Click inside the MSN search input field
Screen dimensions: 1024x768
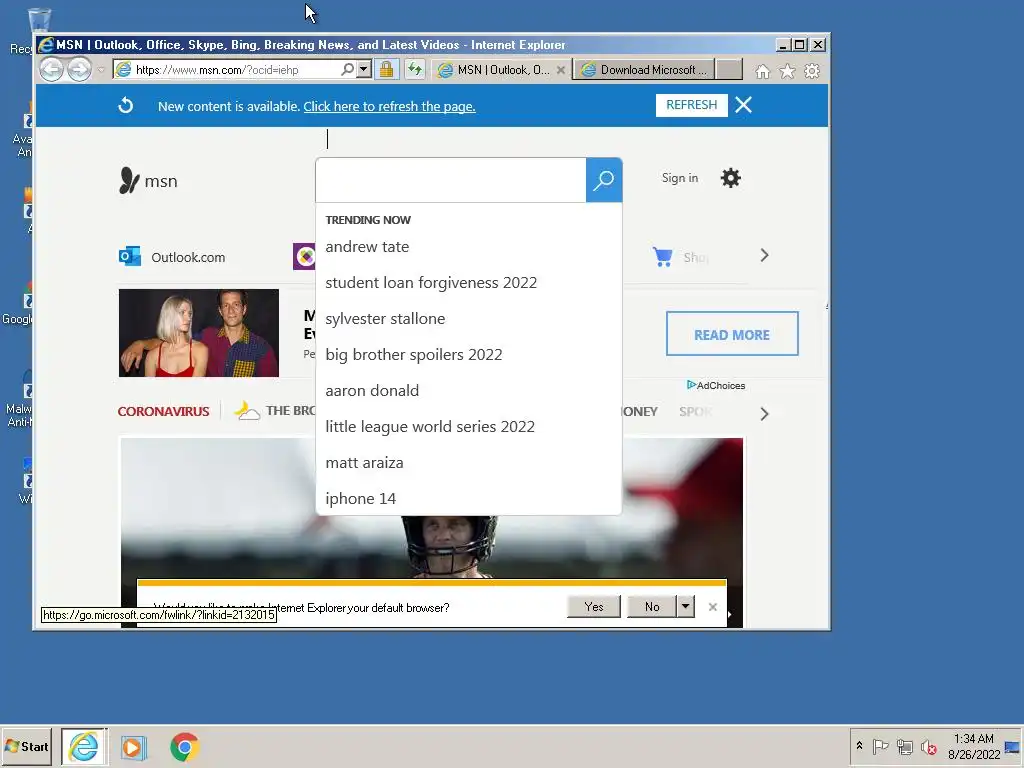point(451,180)
